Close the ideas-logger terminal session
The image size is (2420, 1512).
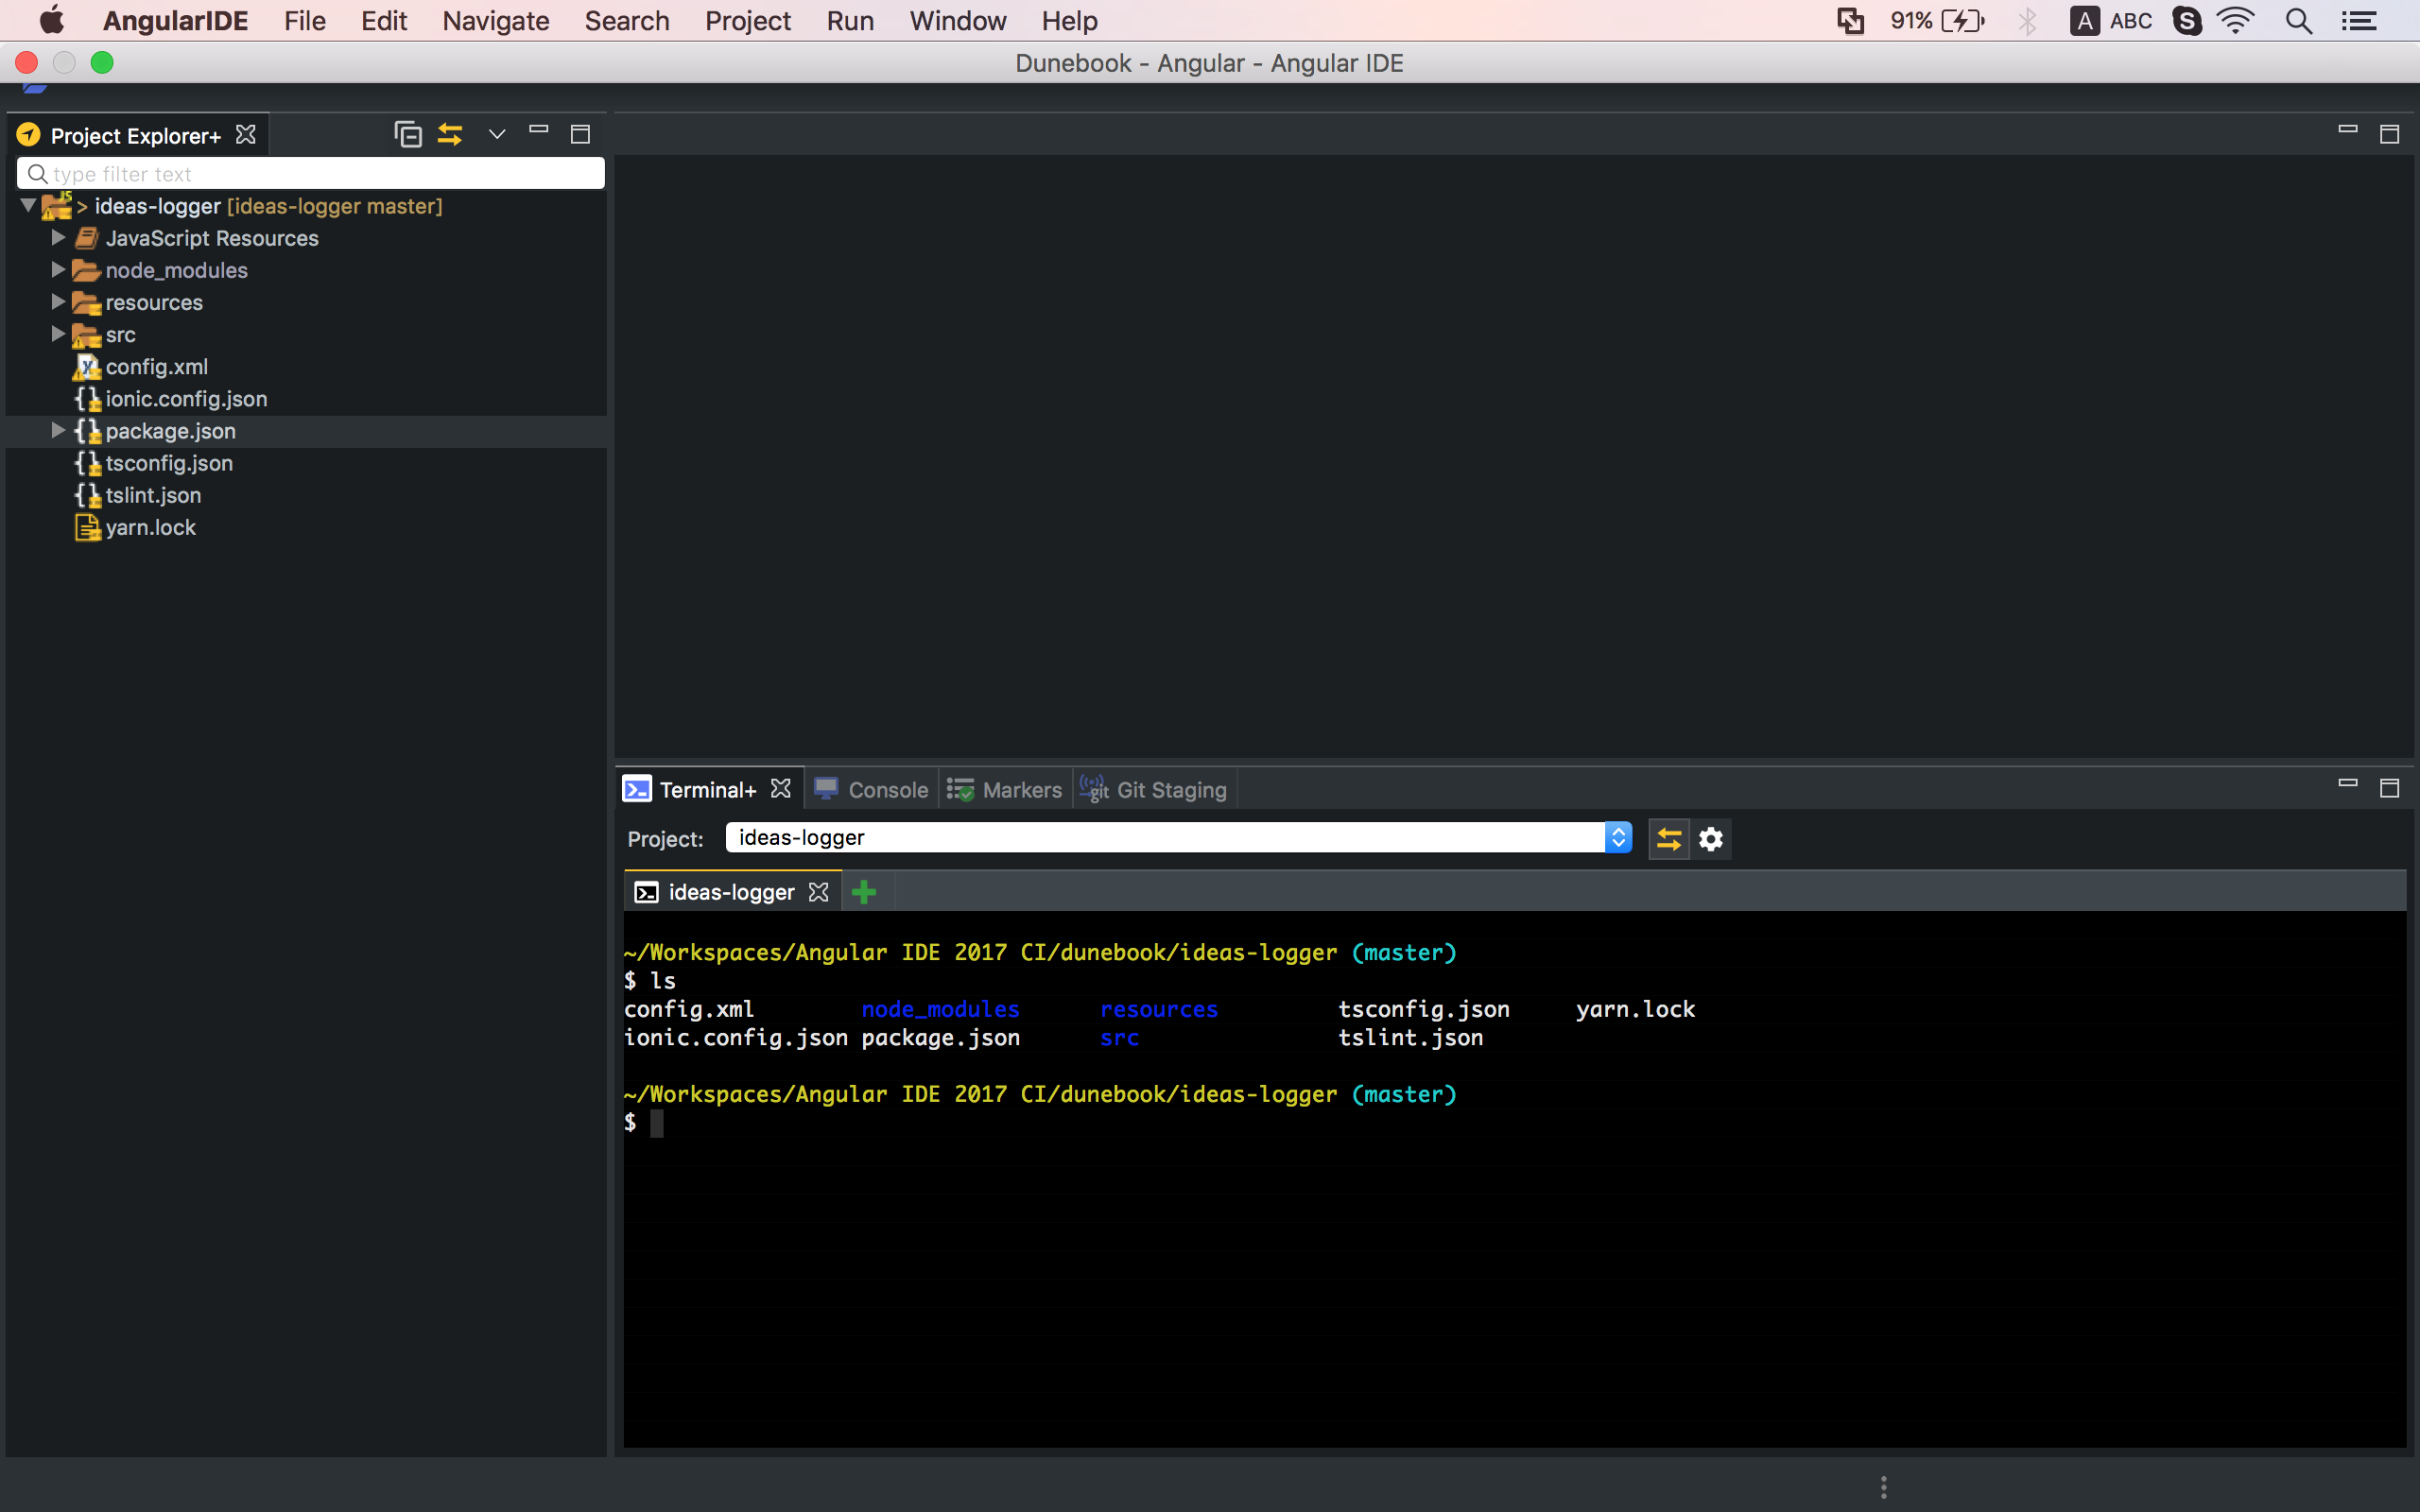coord(819,892)
